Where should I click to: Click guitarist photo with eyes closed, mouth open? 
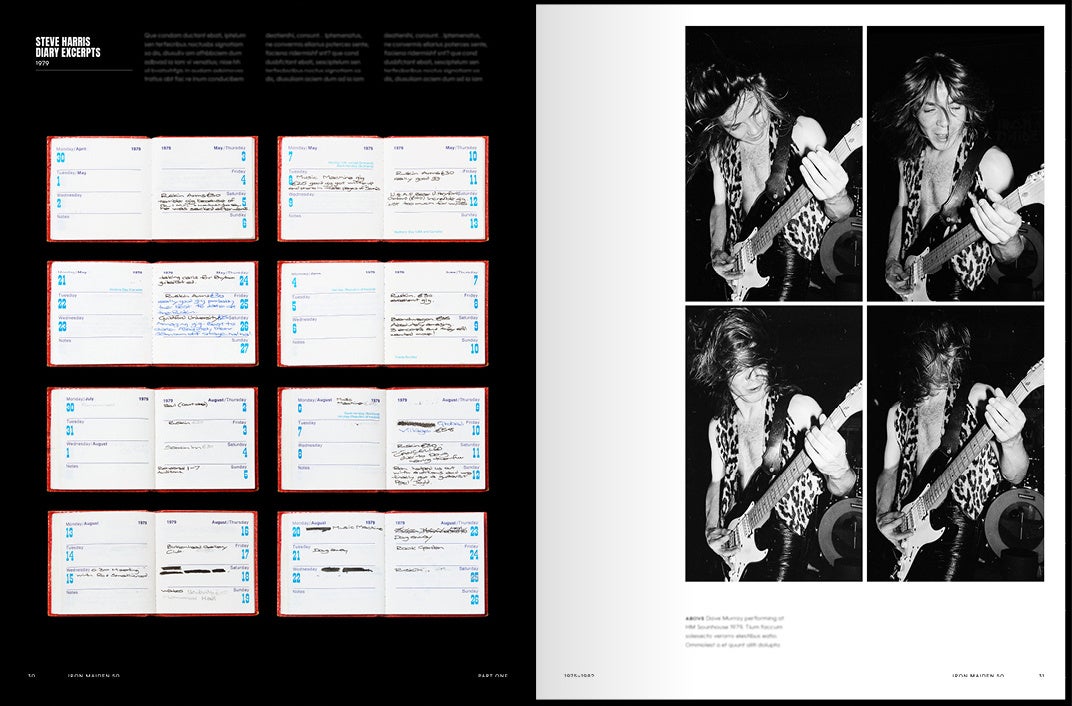coord(955,163)
